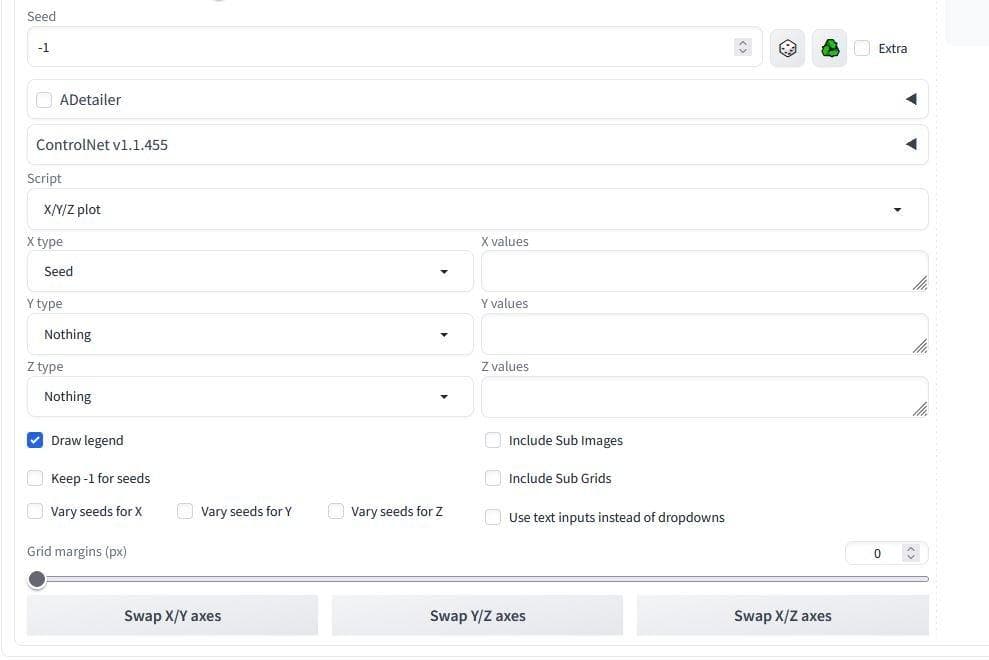This screenshot has height=660, width=989.
Task: Check Include Sub Images box
Action: click(493, 440)
